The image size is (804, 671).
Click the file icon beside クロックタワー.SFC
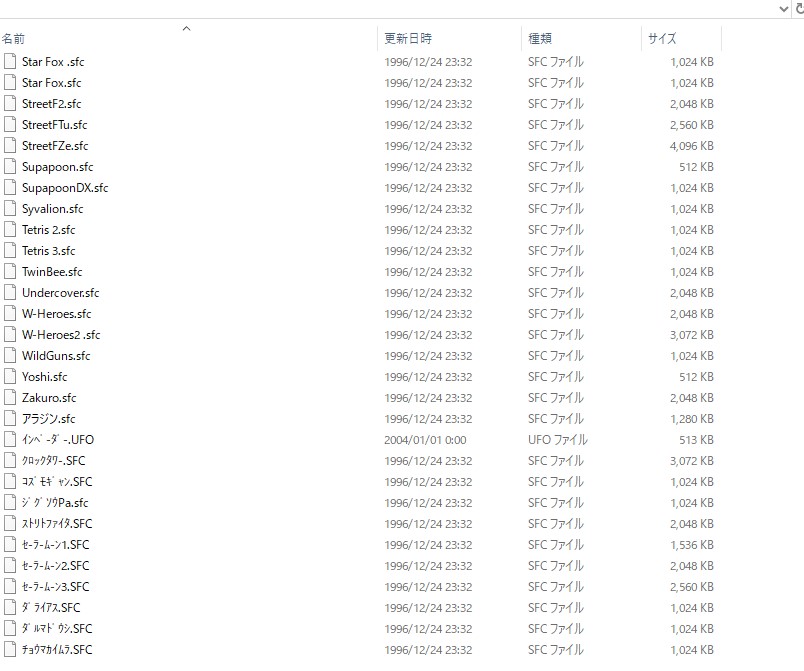pos(10,461)
